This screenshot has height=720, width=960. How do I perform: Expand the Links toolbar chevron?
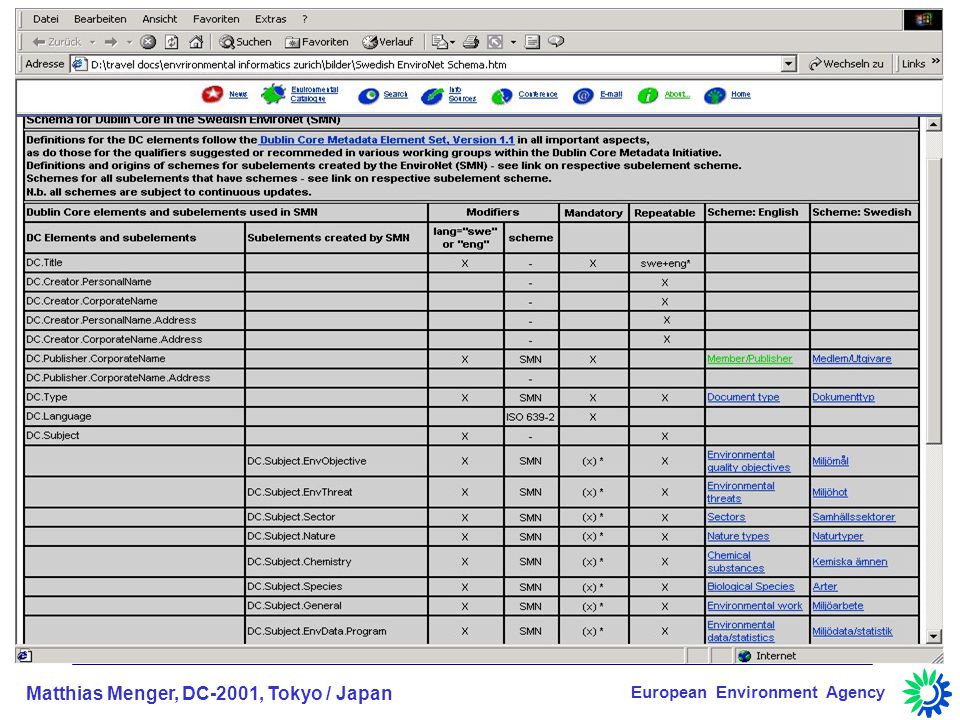point(936,61)
